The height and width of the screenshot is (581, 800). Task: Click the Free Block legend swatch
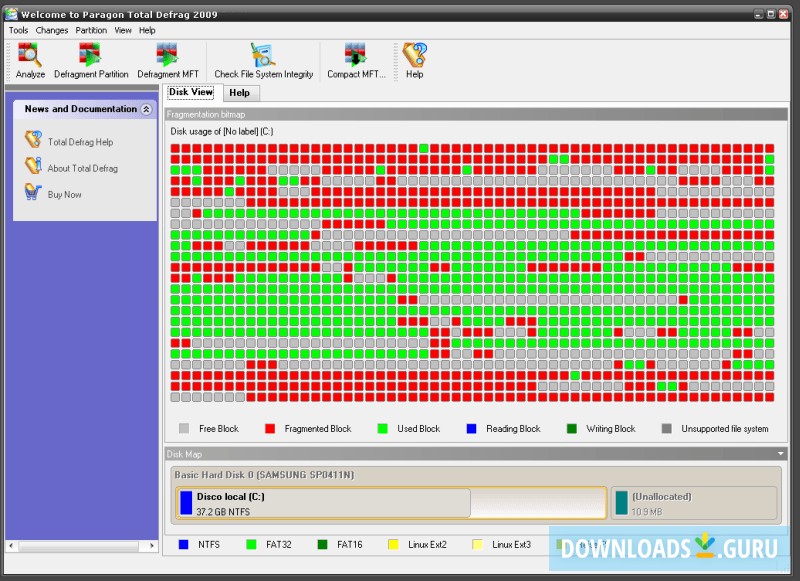click(184, 428)
